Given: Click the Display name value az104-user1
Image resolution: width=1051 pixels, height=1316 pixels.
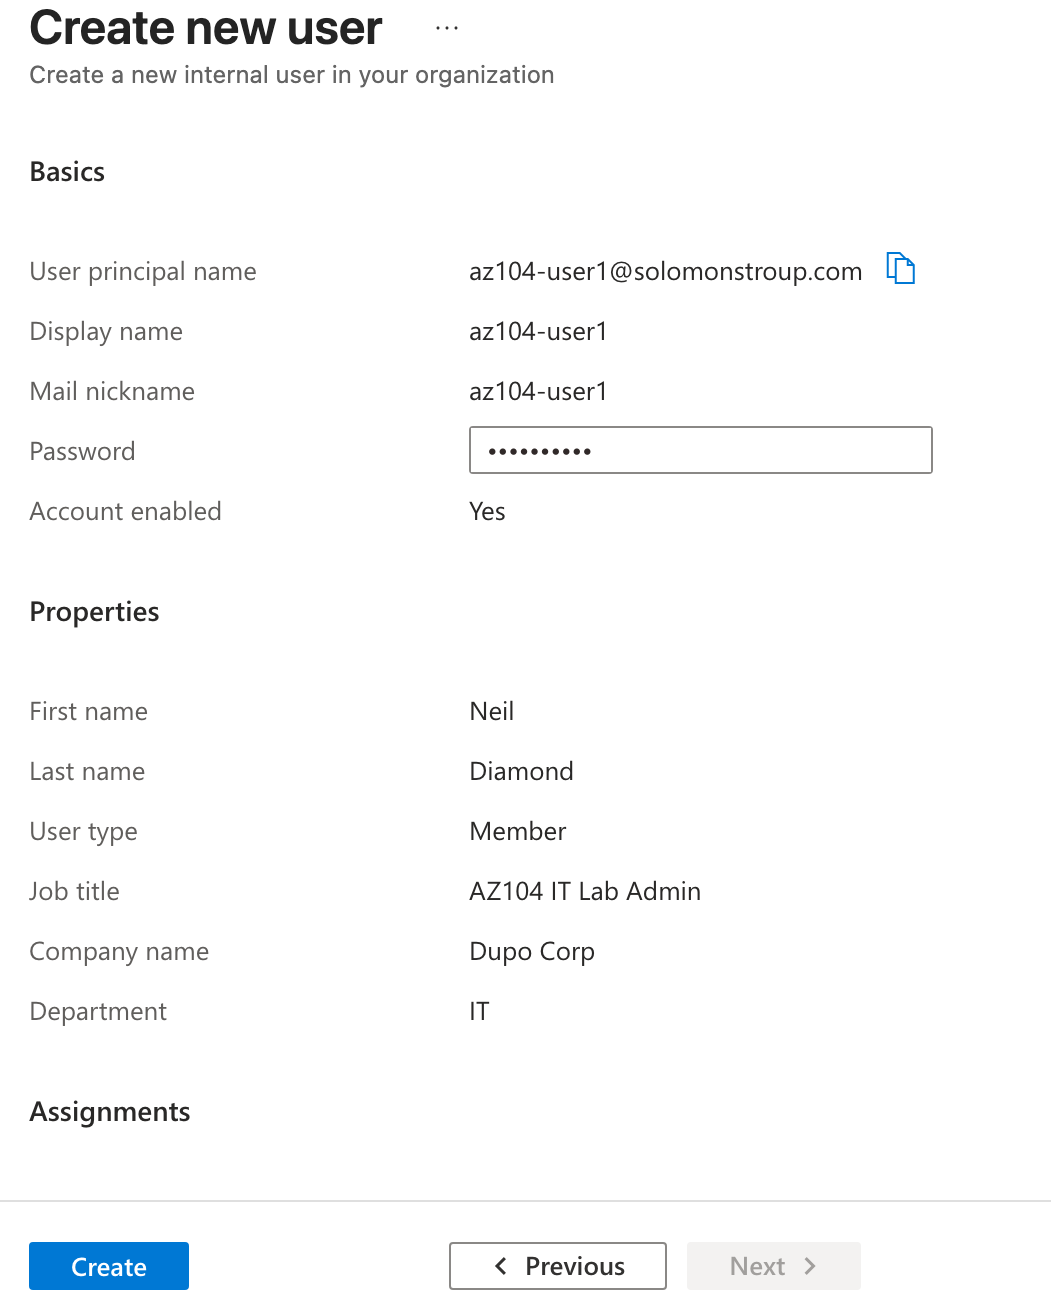Looking at the screenshot, I should click(x=538, y=332).
